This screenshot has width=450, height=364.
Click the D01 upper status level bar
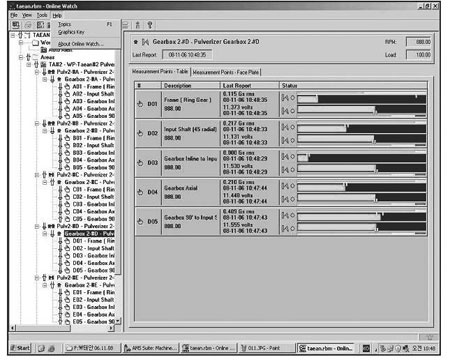pyautogui.click(x=362, y=99)
